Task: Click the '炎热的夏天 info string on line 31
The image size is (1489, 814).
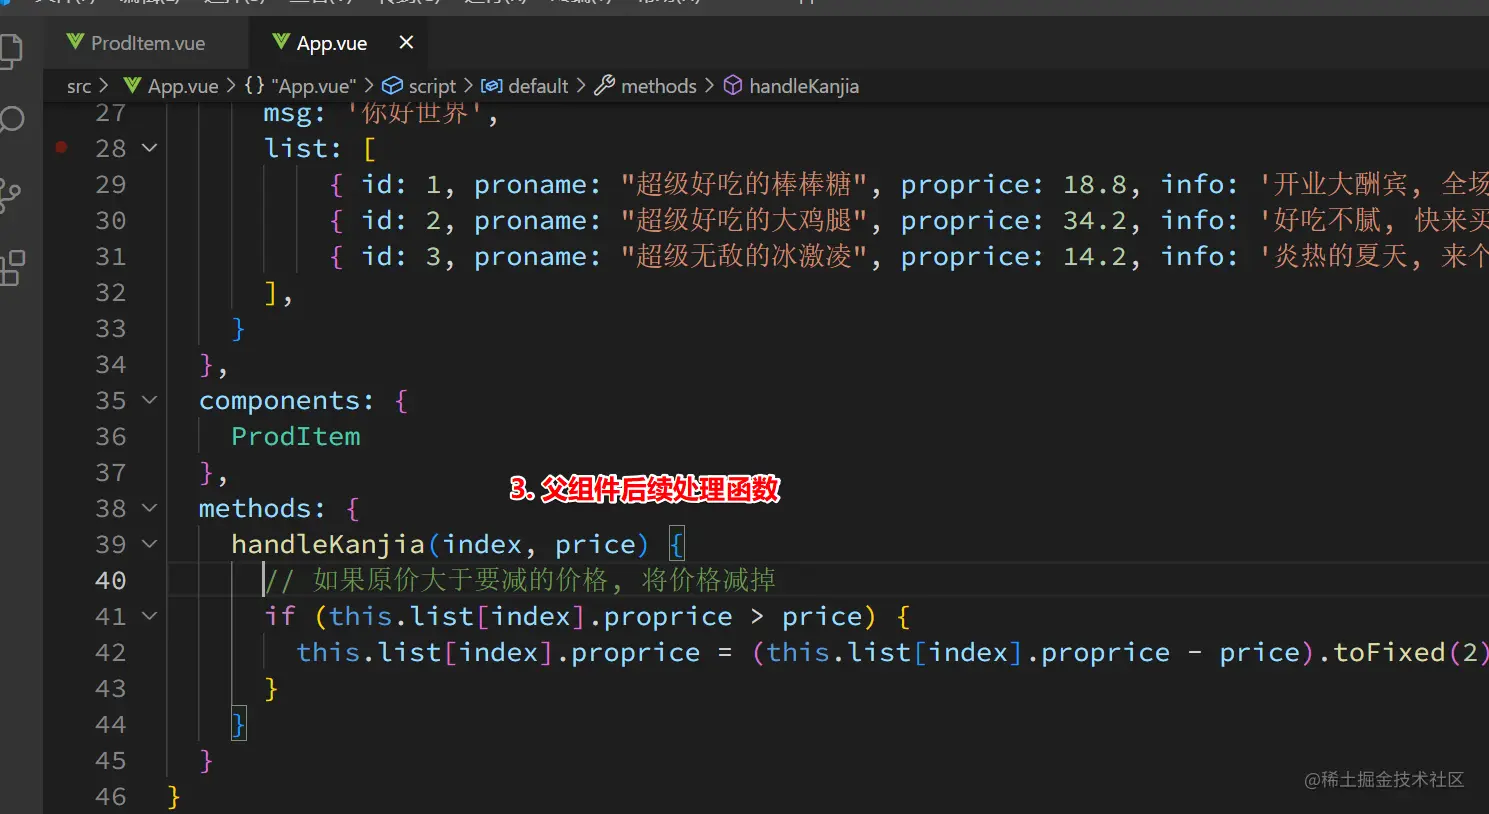Action: pyautogui.click(x=1372, y=256)
